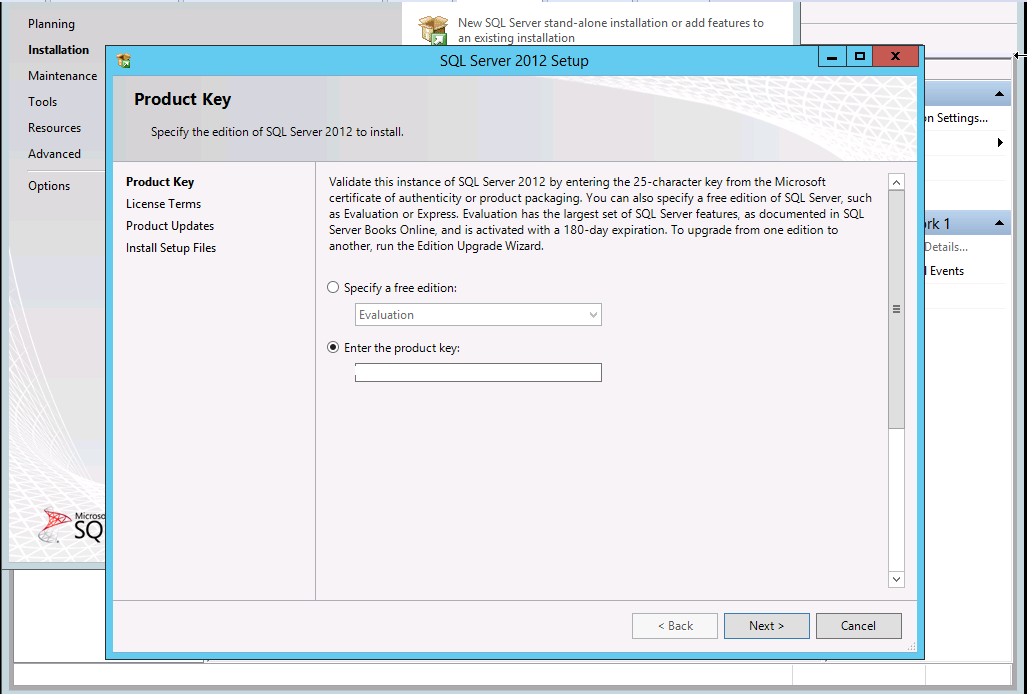1027x694 pixels.
Task: Open Advanced in Installation Center window
Action: 54,154
